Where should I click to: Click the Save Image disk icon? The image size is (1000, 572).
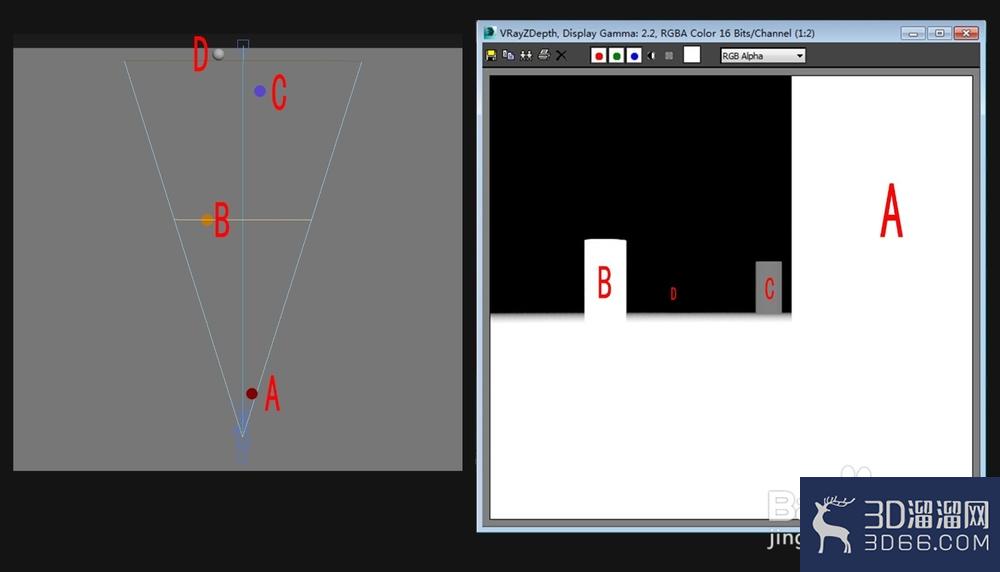coord(490,55)
